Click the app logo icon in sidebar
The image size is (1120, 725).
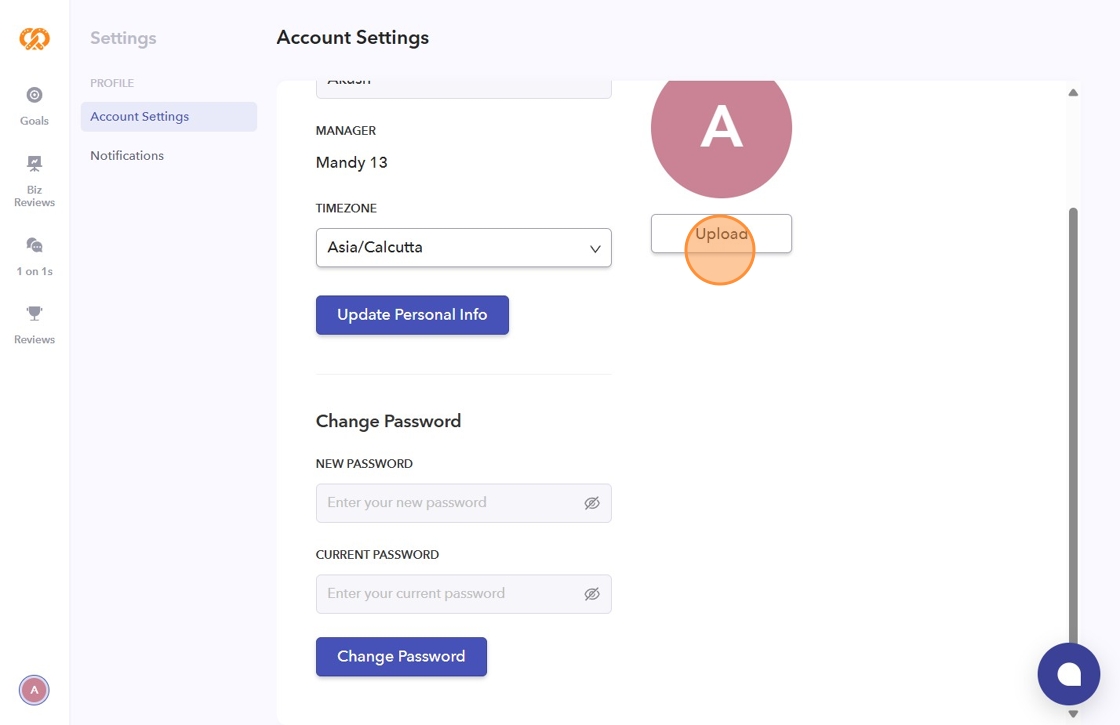pos(34,39)
